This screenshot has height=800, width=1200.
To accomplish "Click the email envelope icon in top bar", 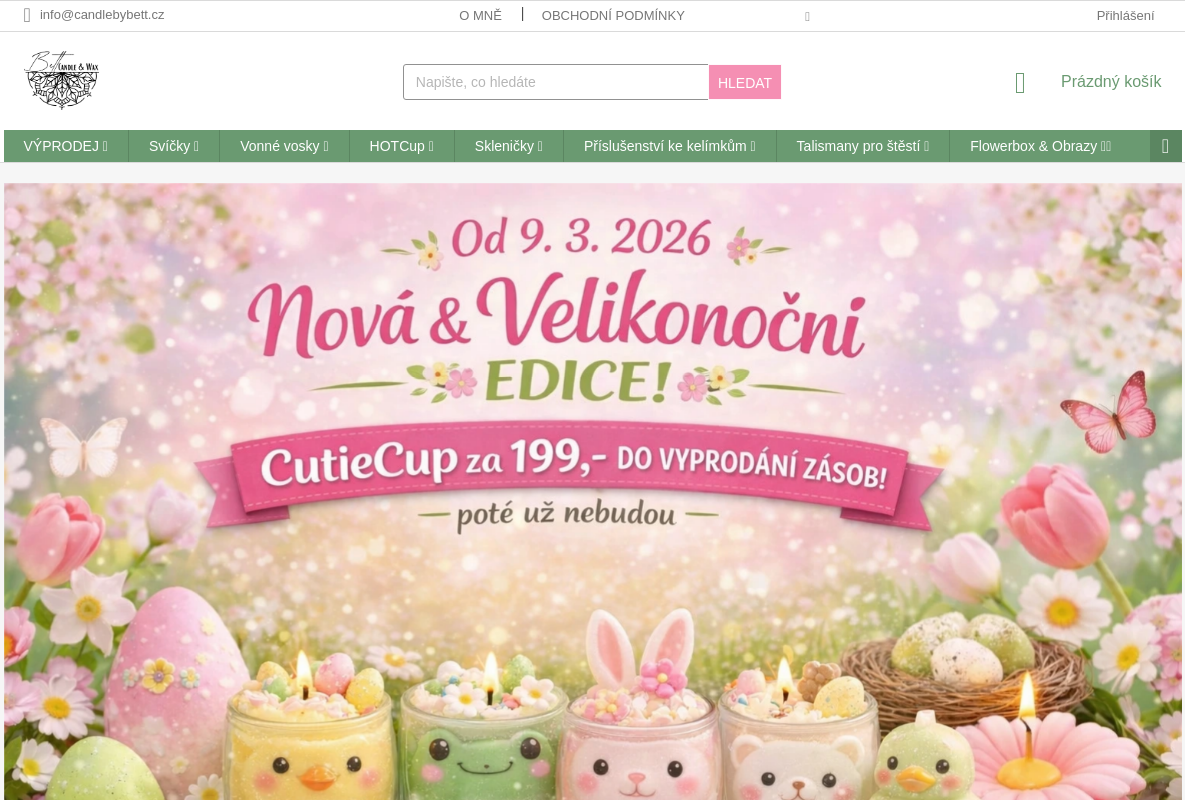I will [x=27, y=15].
